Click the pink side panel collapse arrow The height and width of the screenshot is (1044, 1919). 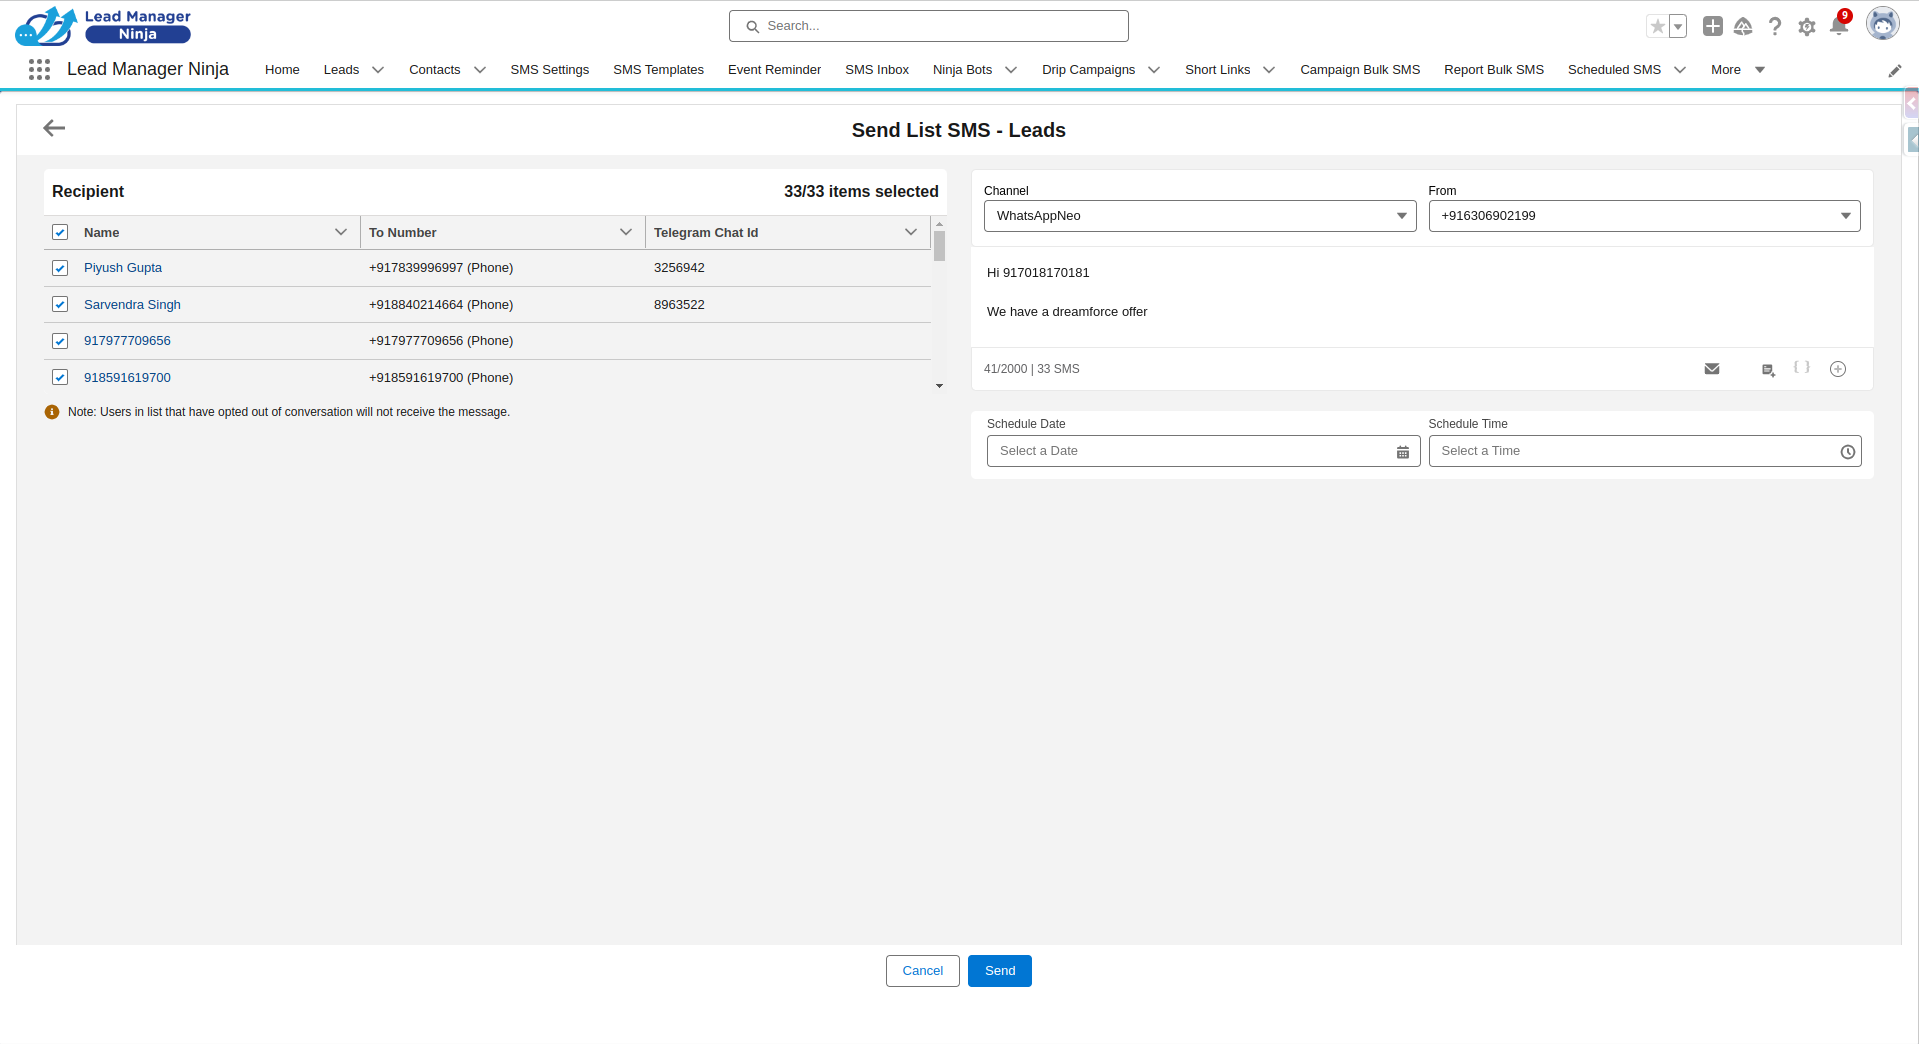(1912, 104)
